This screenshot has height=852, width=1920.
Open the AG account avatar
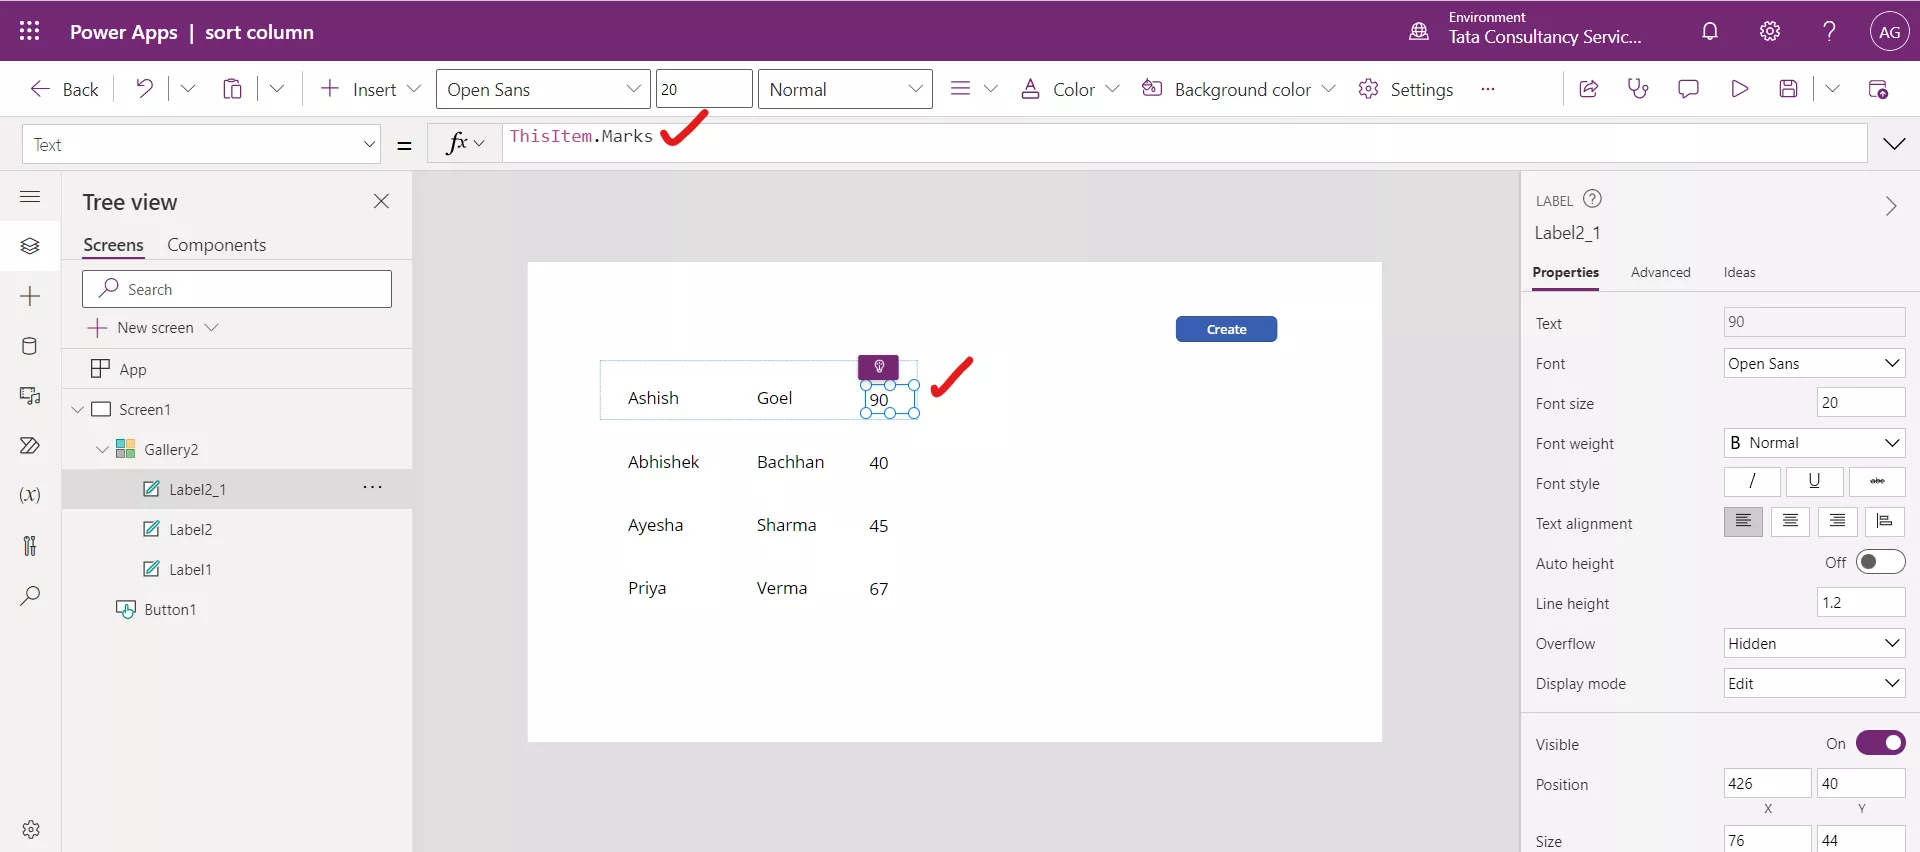(1889, 31)
